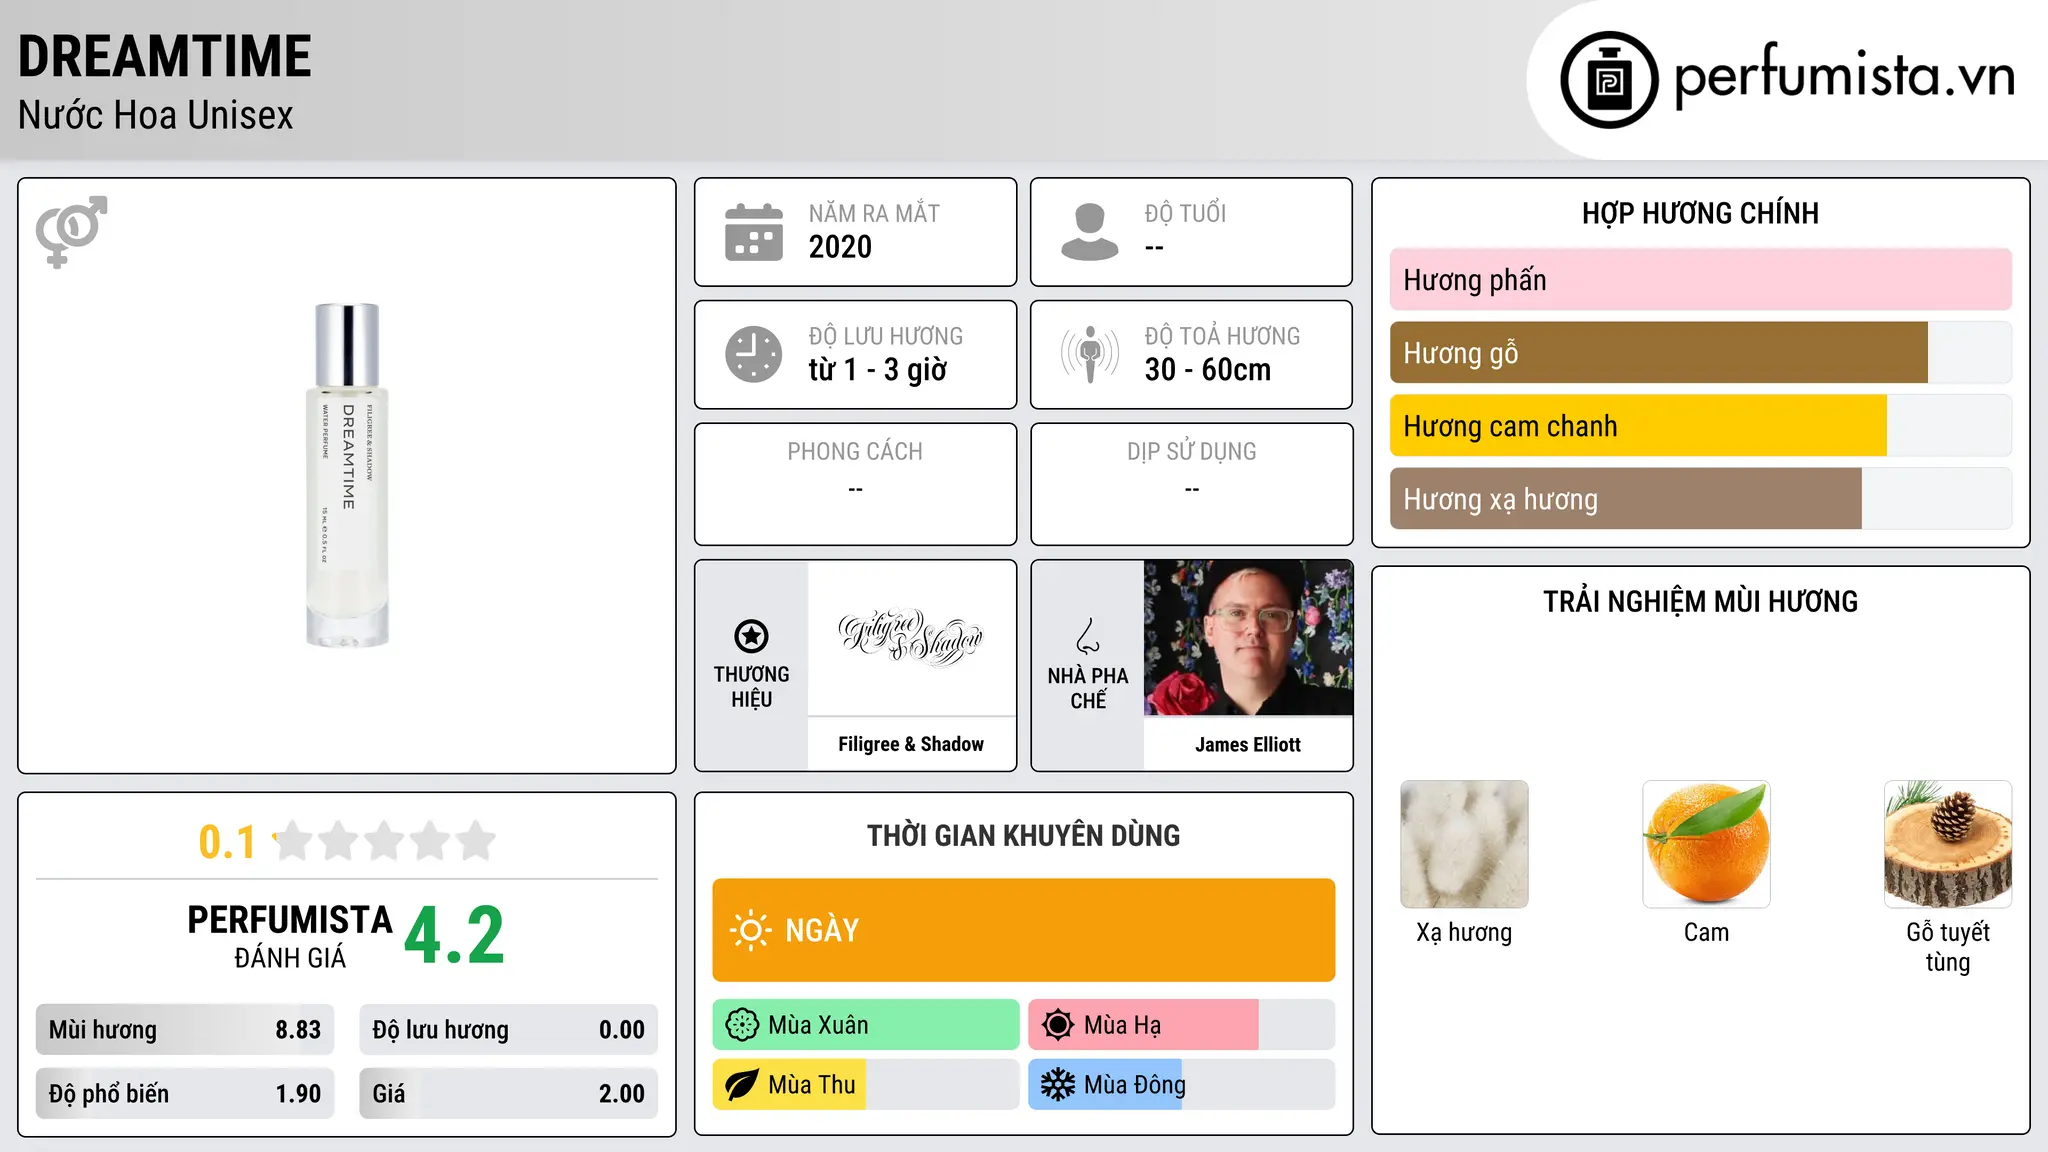Click the Mùa Đông season bar

coord(1181,1085)
